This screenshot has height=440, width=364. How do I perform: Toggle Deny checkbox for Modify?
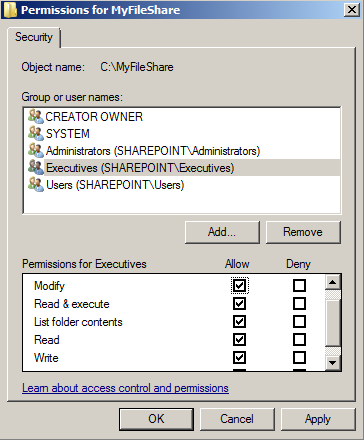(299, 286)
